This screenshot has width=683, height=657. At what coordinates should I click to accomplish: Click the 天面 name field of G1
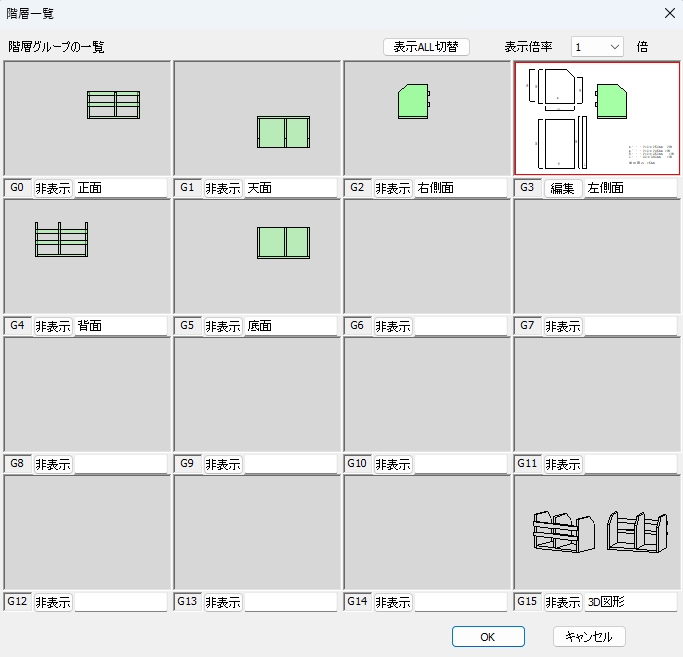pyautogui.click(x=291, y=188)
